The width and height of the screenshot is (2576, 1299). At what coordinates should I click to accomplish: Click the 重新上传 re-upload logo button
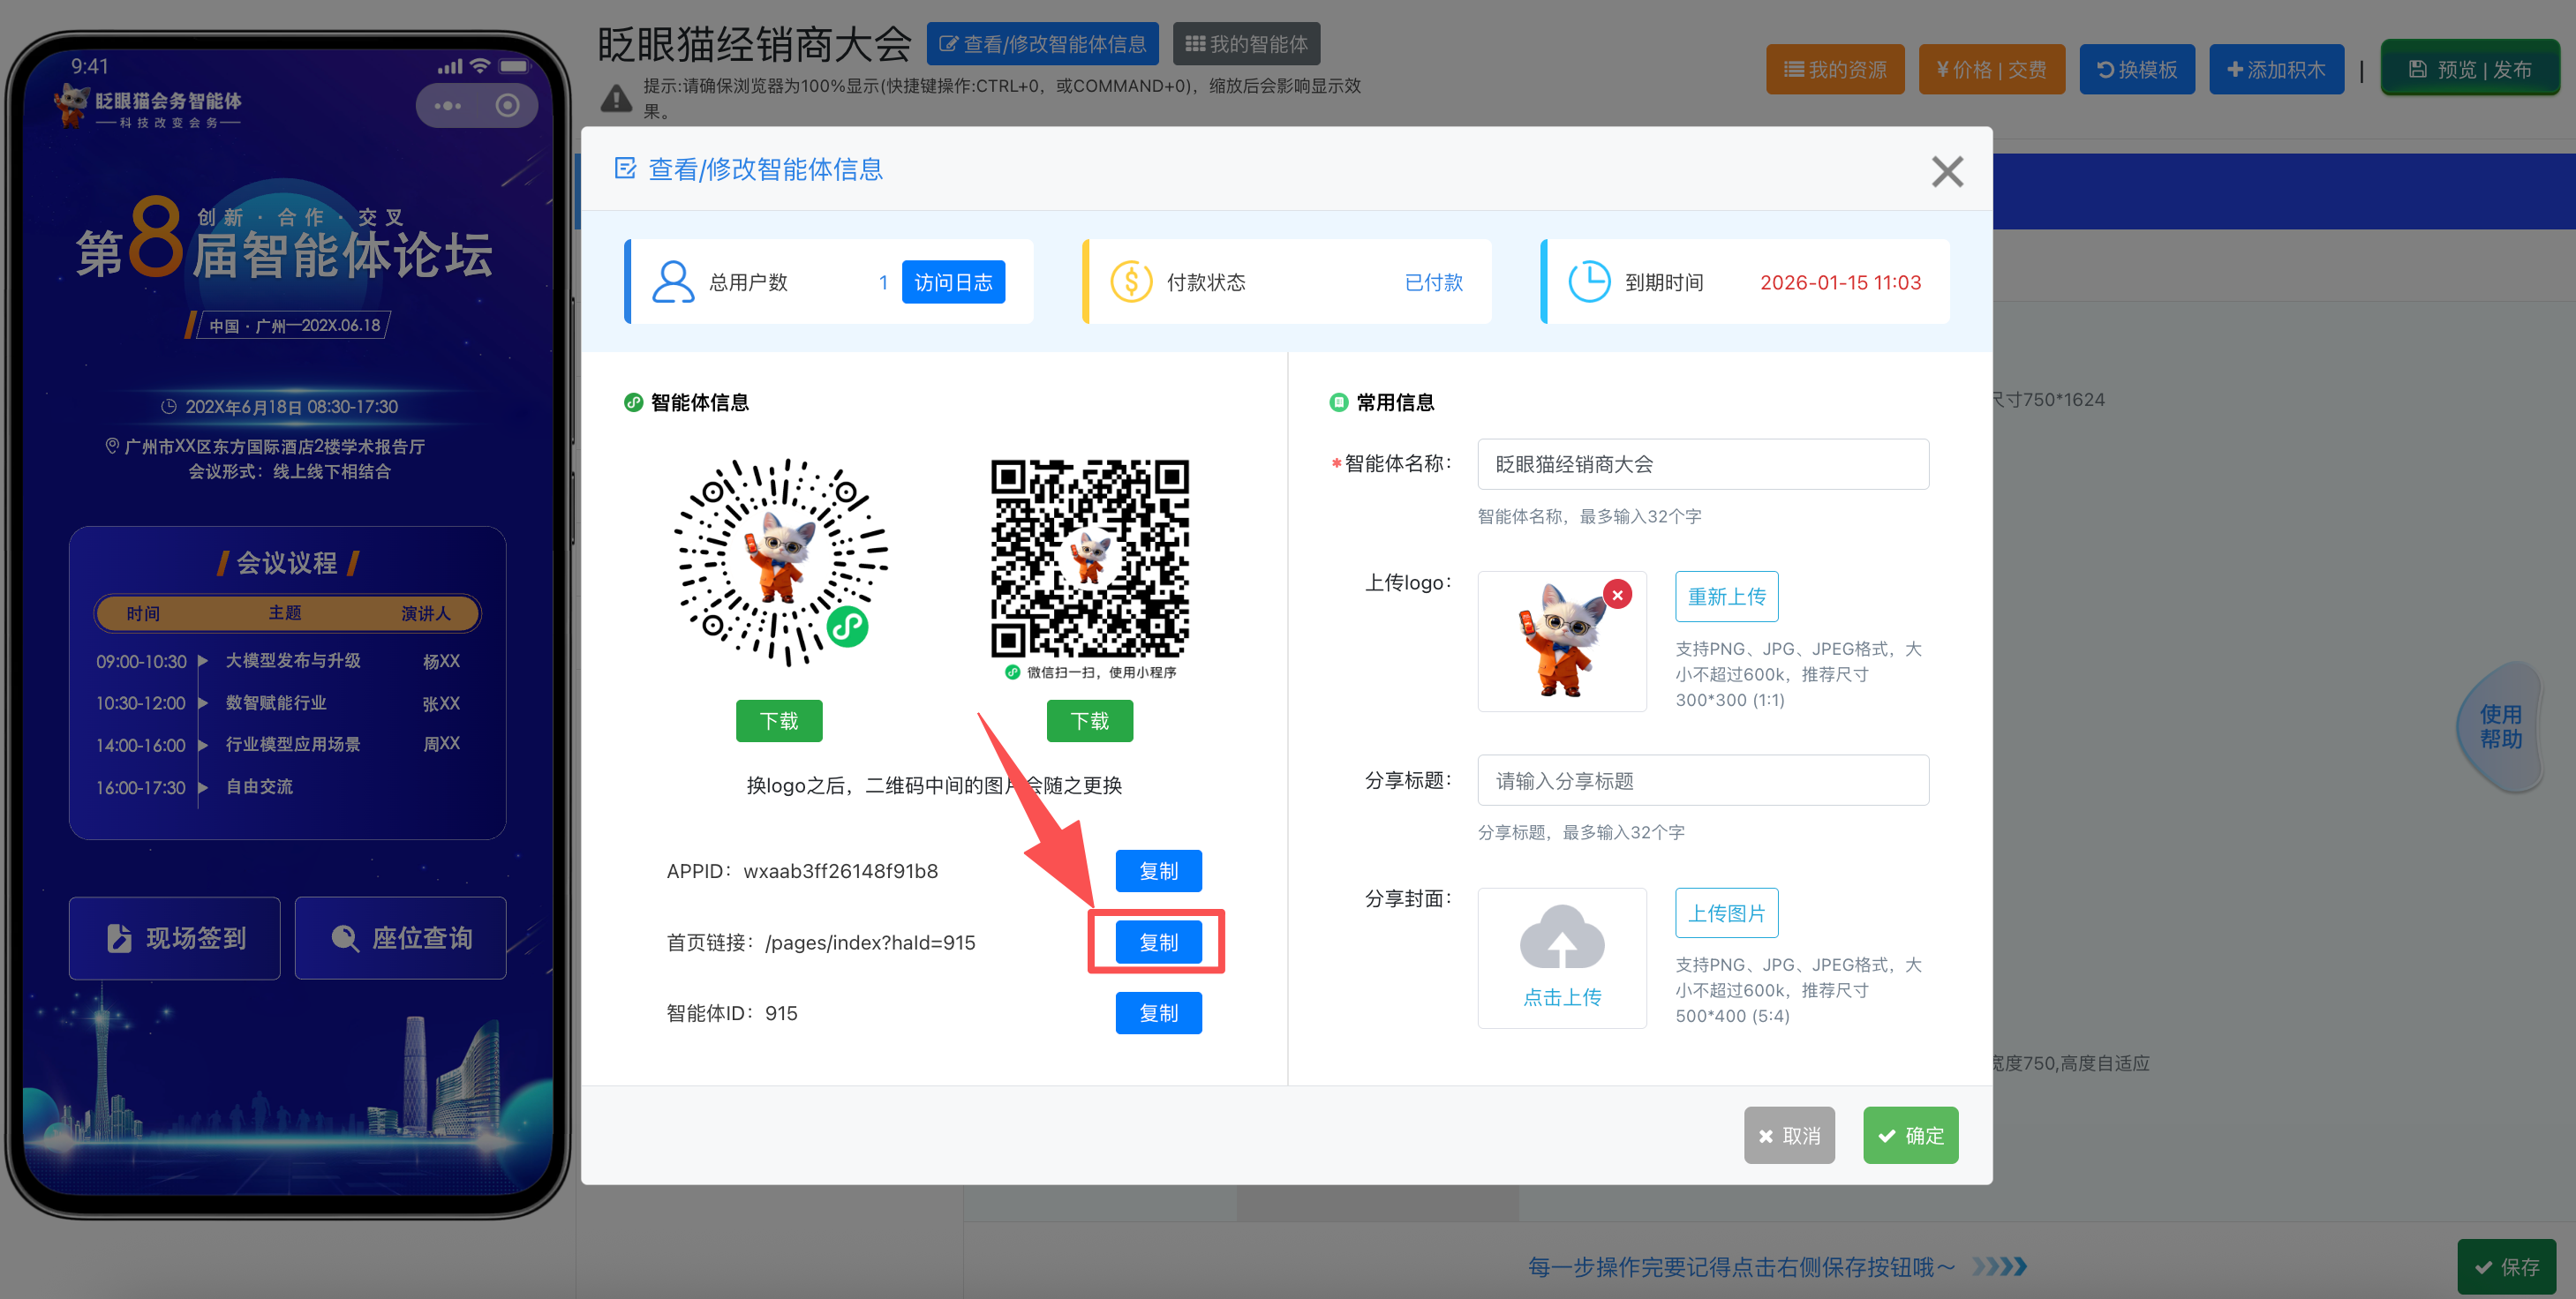click(x=1726, y=596)
